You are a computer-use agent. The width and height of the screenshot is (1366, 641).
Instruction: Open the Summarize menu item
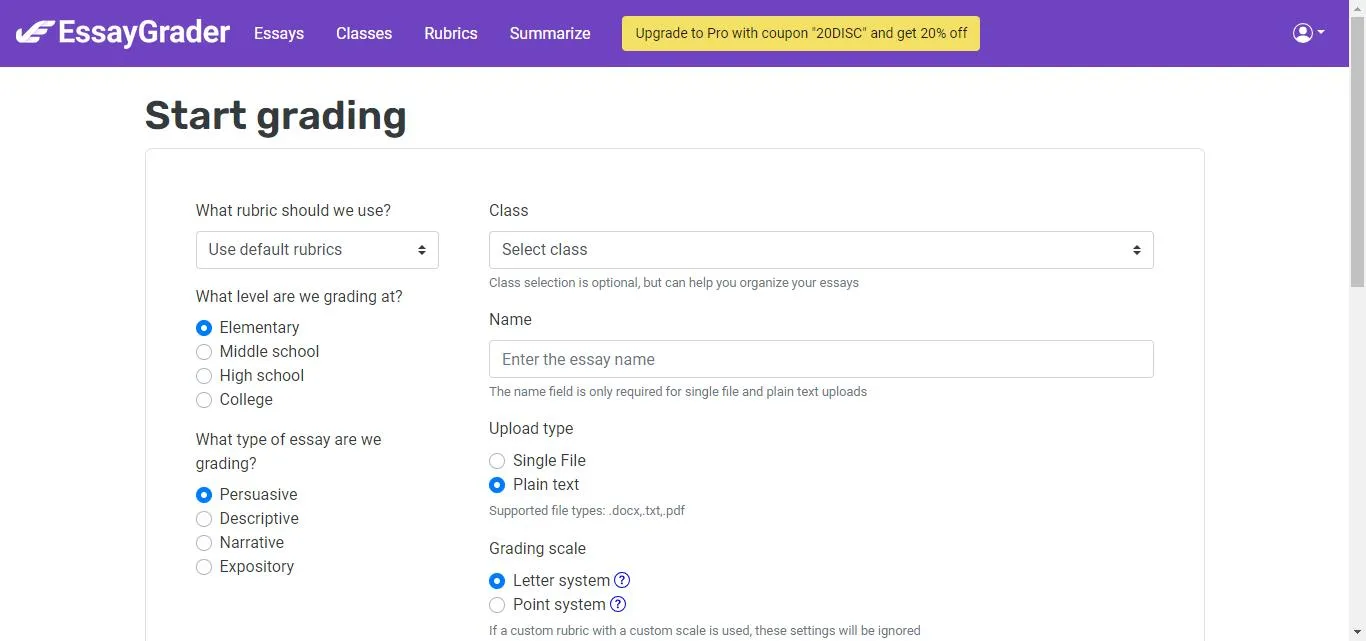click(550, 33)
